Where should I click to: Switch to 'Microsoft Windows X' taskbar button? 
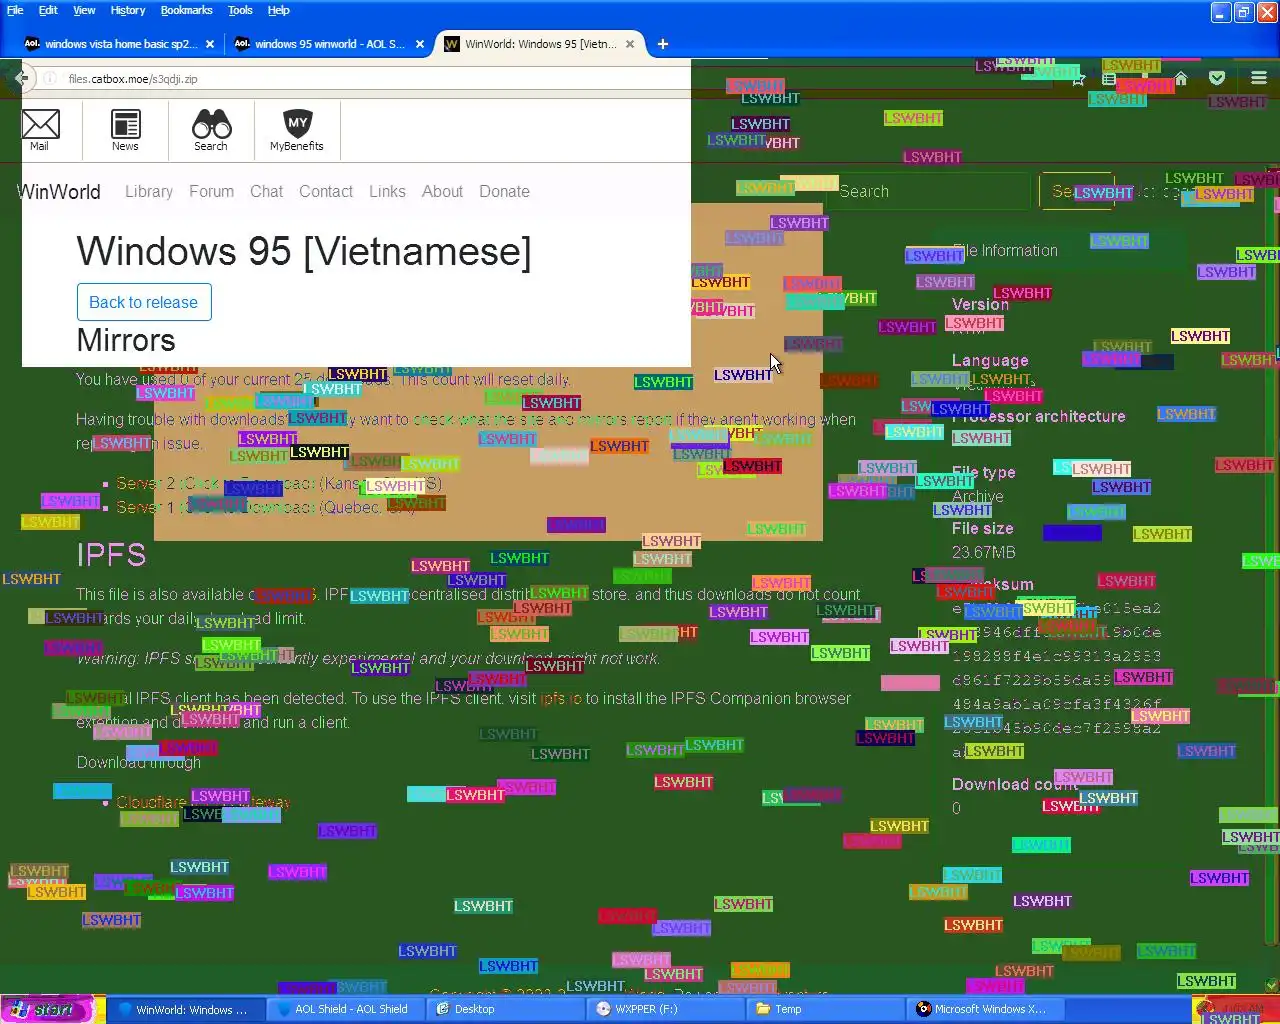pos(985,1009)
